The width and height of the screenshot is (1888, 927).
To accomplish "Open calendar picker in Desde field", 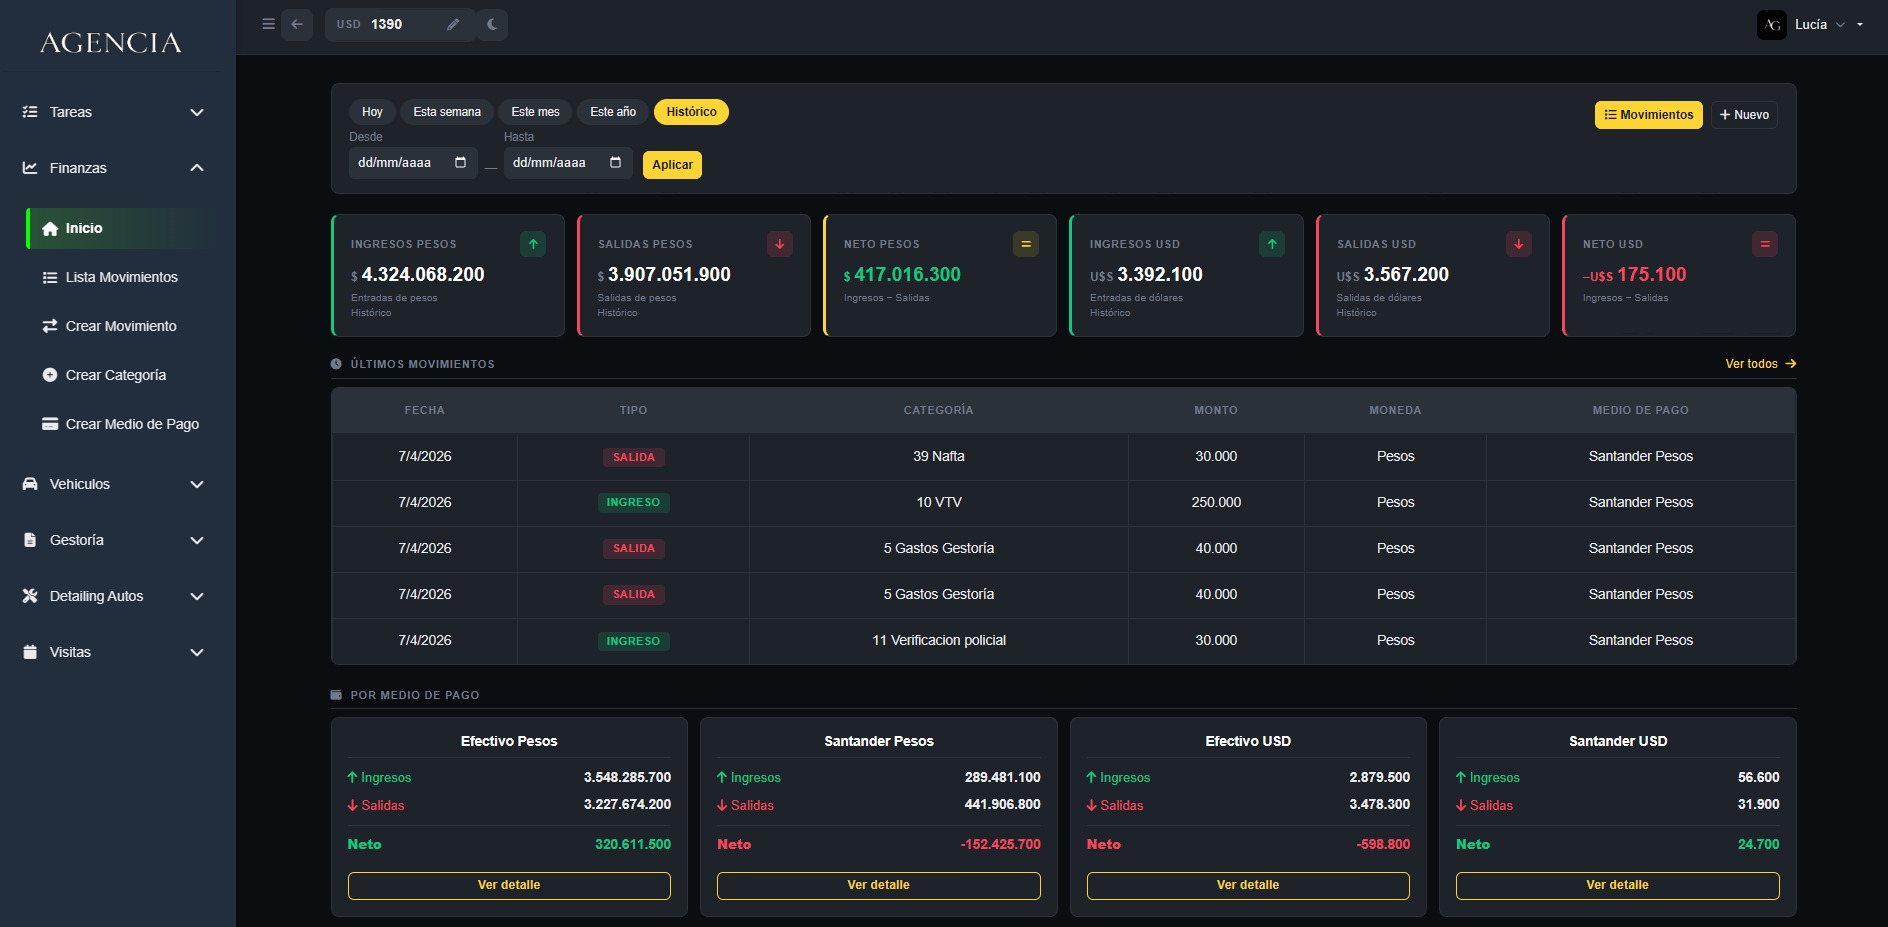I will [461, 163].
